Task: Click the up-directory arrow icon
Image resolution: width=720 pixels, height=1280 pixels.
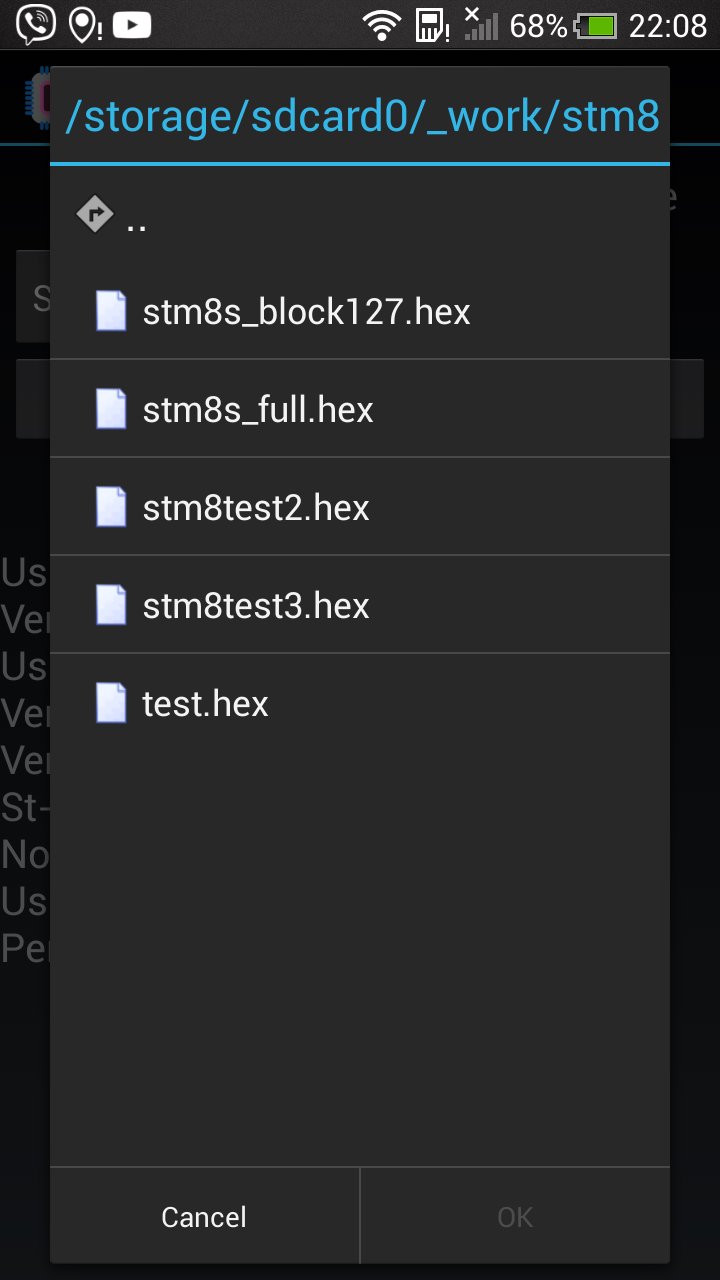Action: (x=94, y=214)
